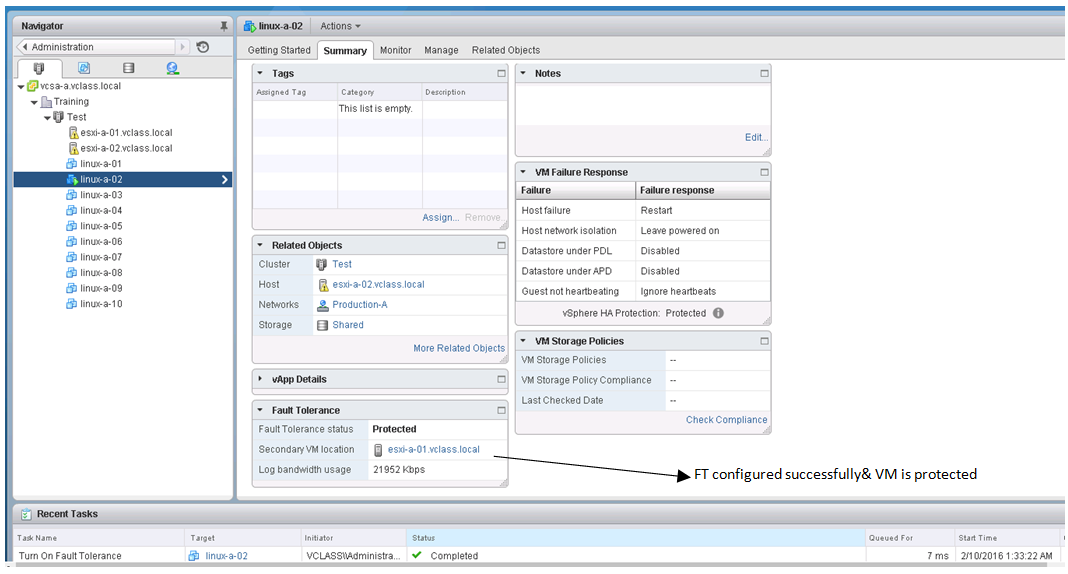Open the Production-A network link
This screenshot has height=574, width=1068.
click(360, 305)
